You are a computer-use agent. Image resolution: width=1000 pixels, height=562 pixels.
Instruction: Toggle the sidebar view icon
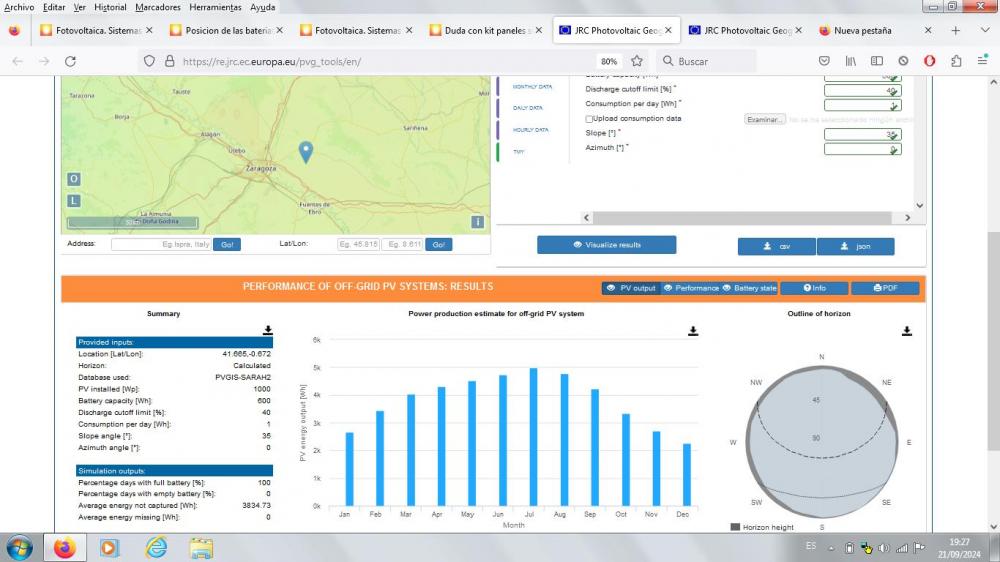click(877, 61)
